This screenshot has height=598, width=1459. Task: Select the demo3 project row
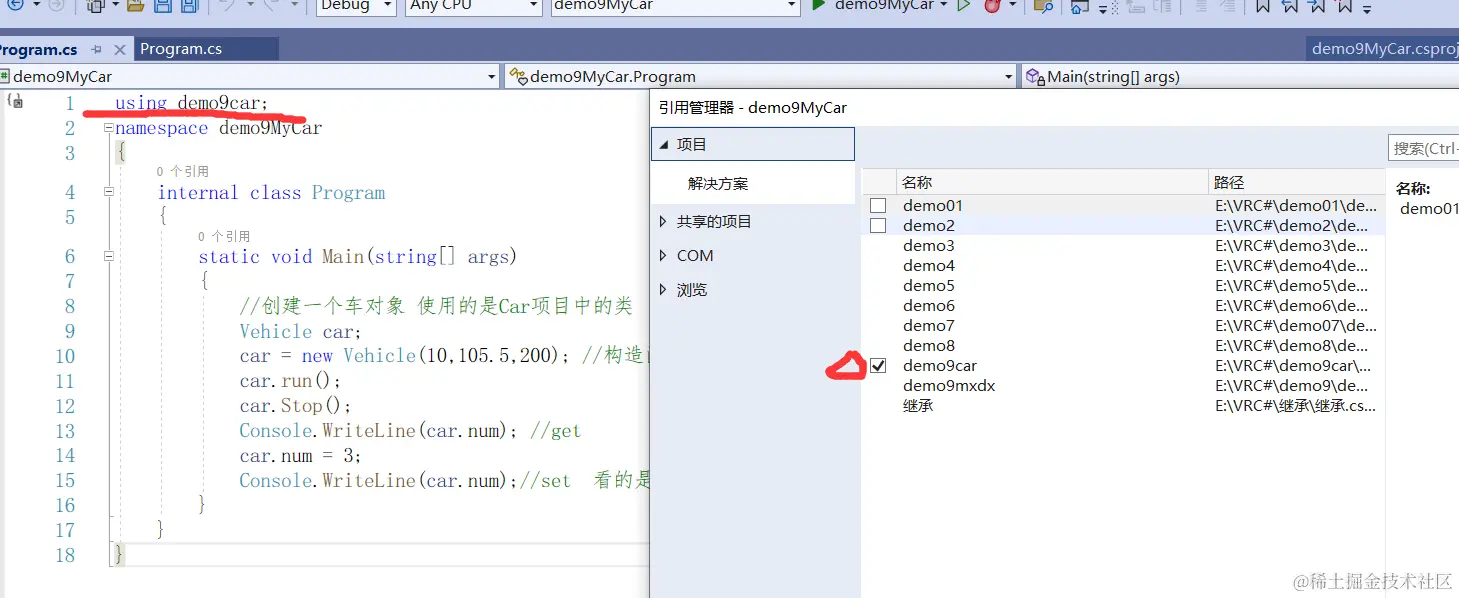(x=1124, y=246)
